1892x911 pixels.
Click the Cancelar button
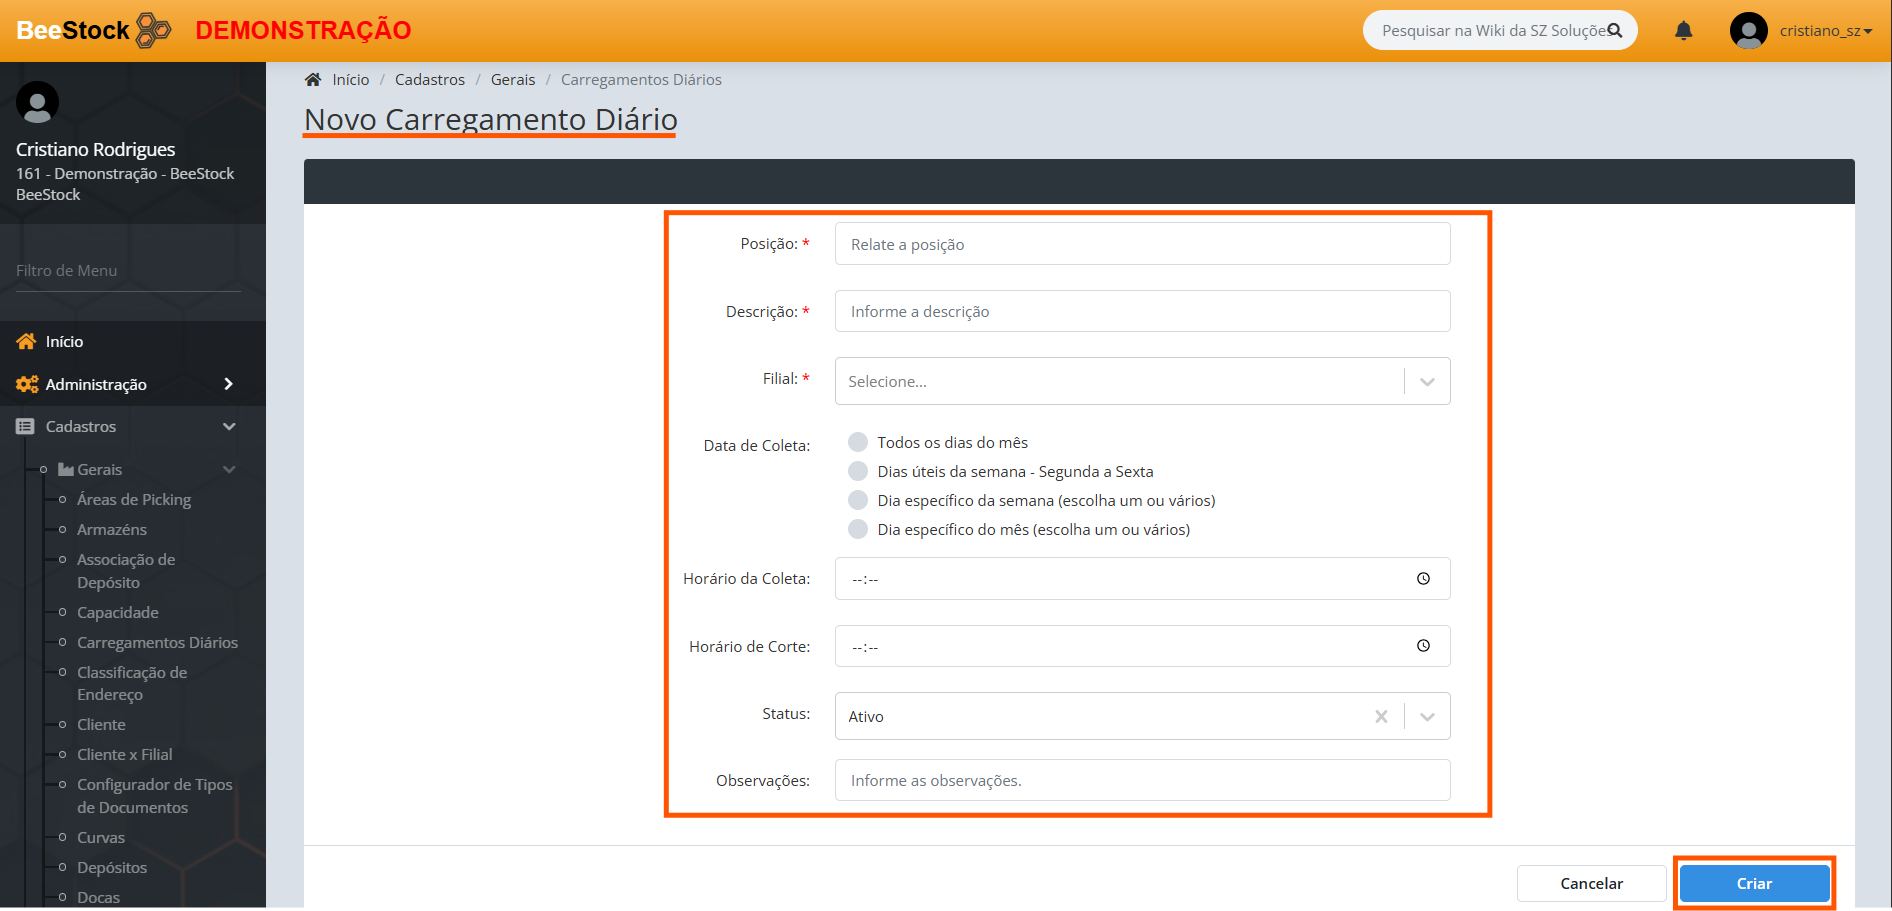pos(1591,883)
